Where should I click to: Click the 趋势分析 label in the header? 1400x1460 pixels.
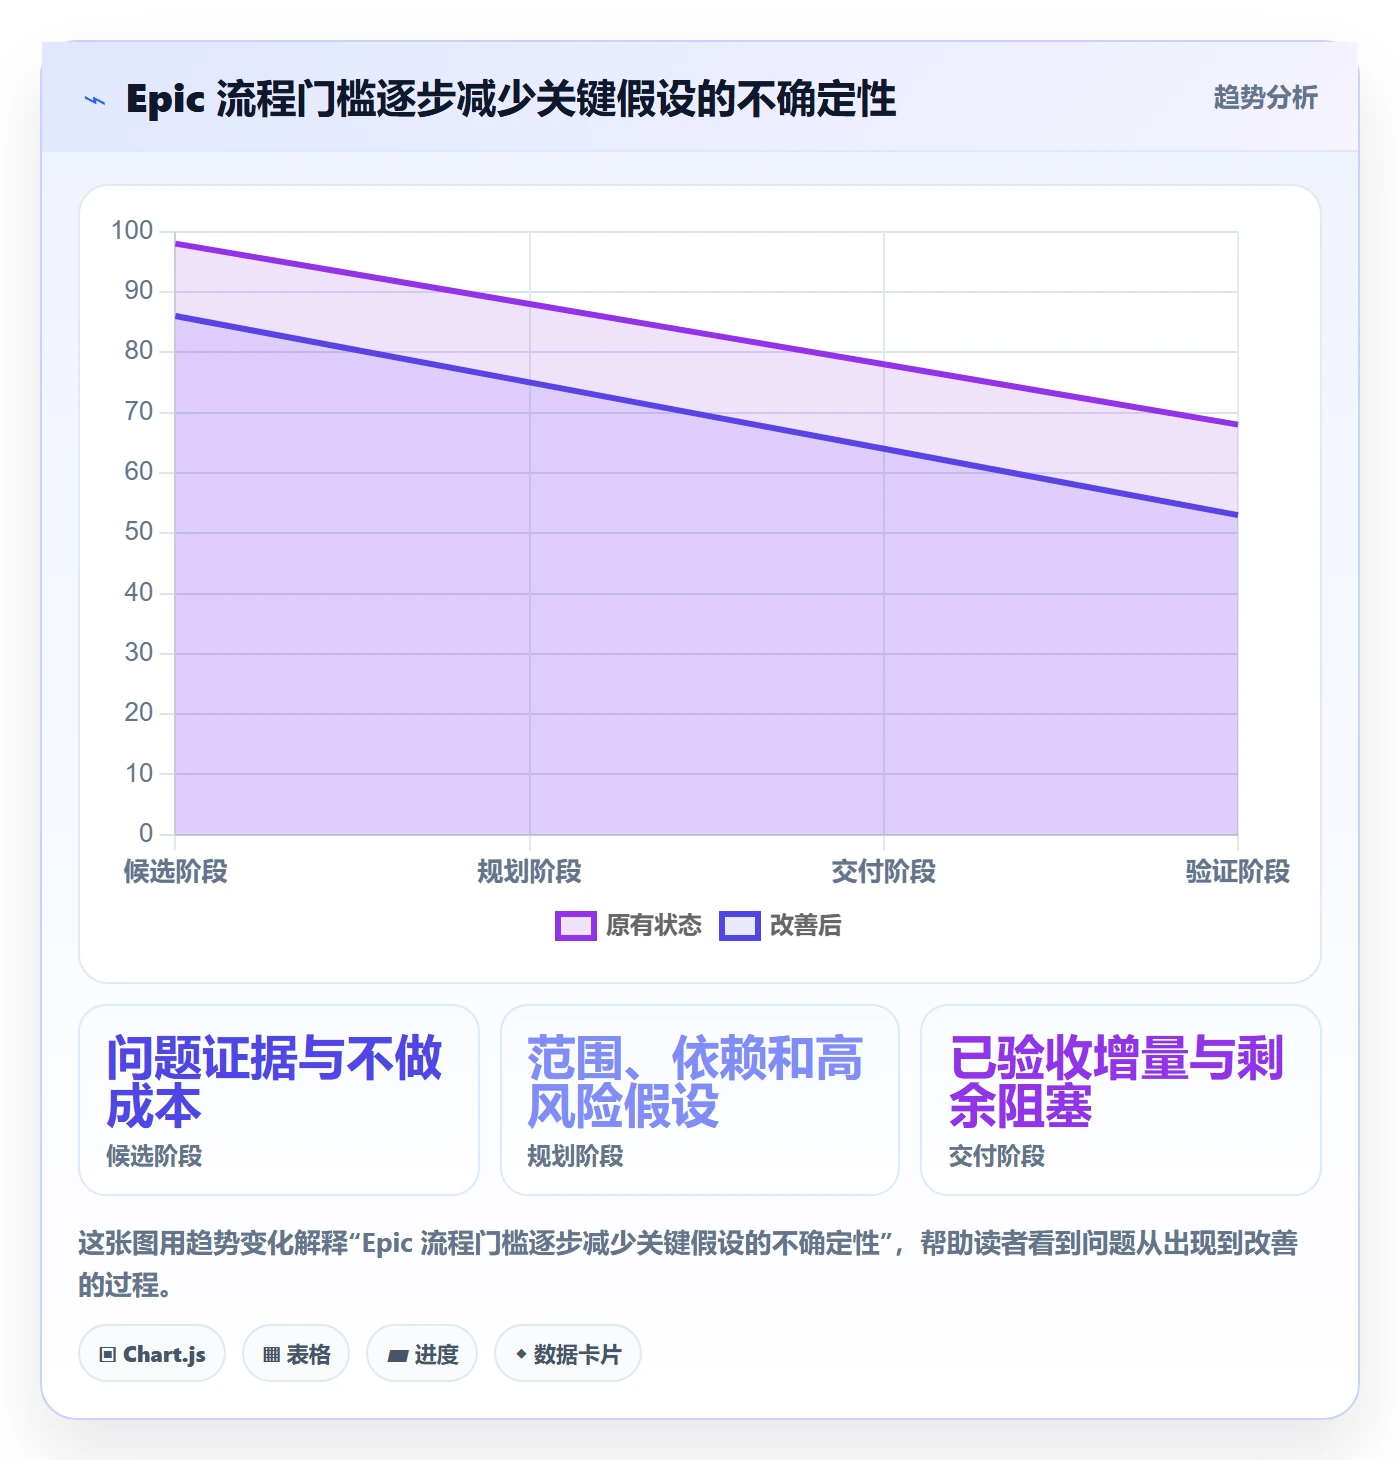click(1265, 97)
